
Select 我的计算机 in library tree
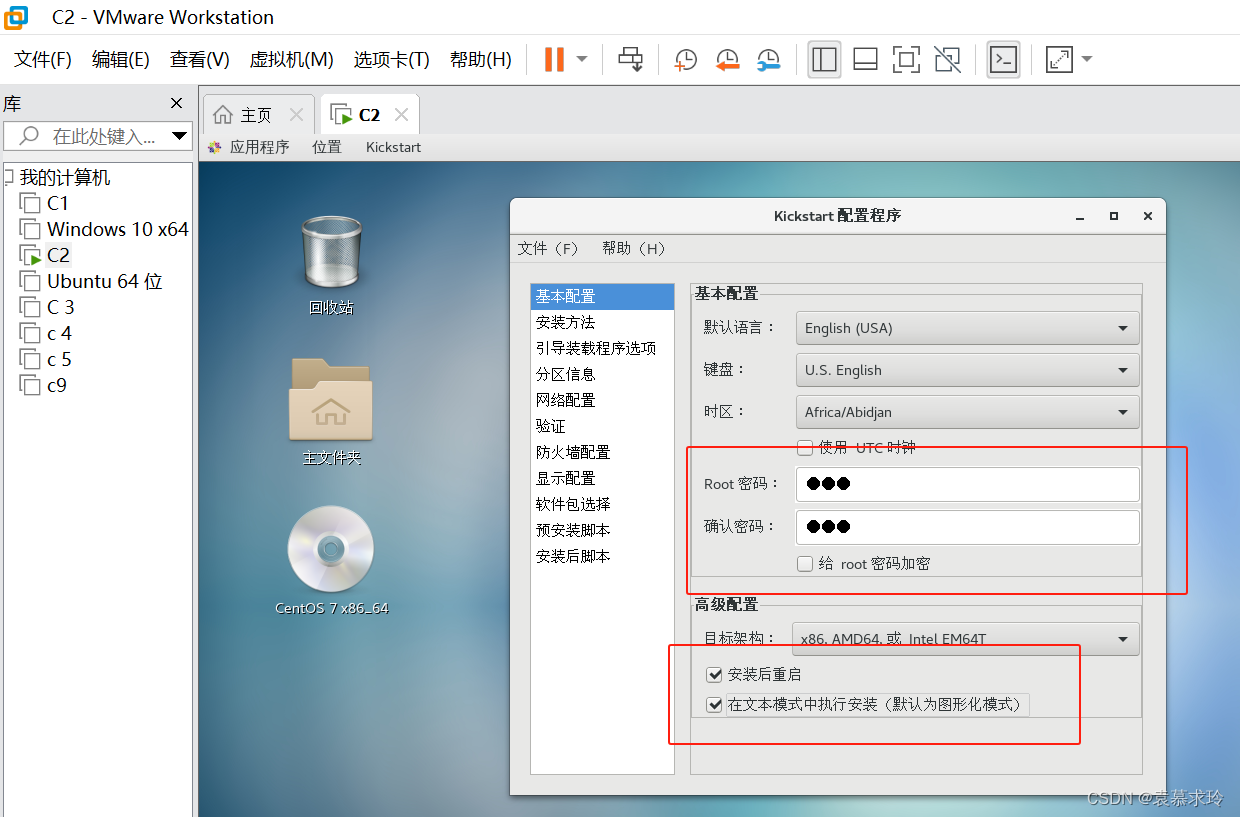[65, 178]
